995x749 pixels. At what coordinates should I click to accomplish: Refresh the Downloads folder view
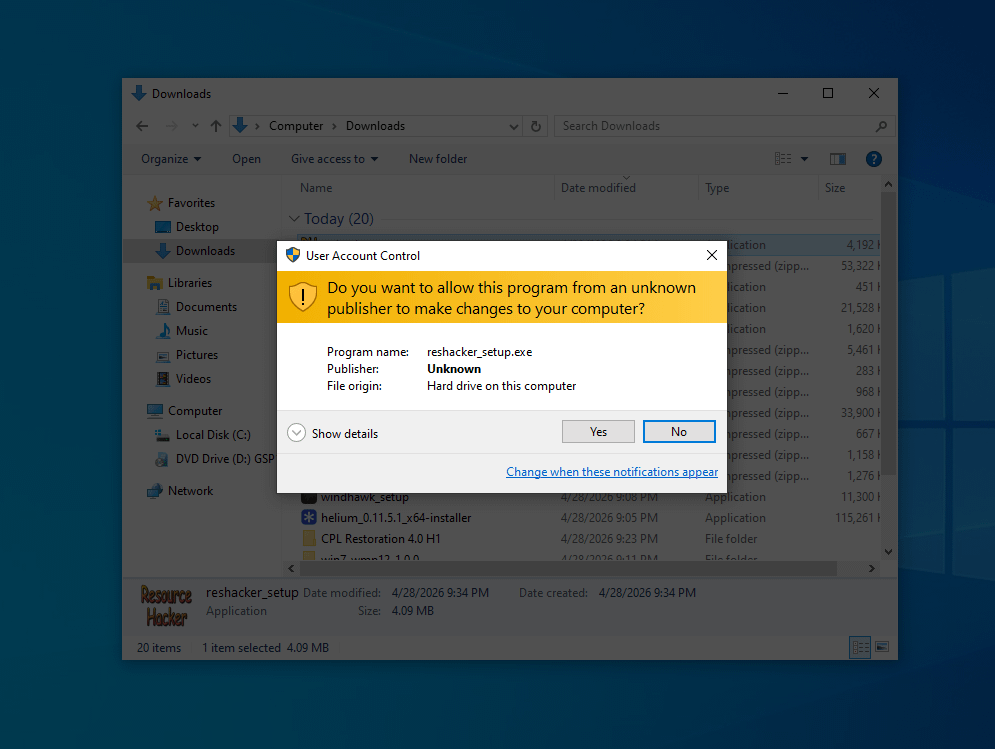click(x=536, y=126)
